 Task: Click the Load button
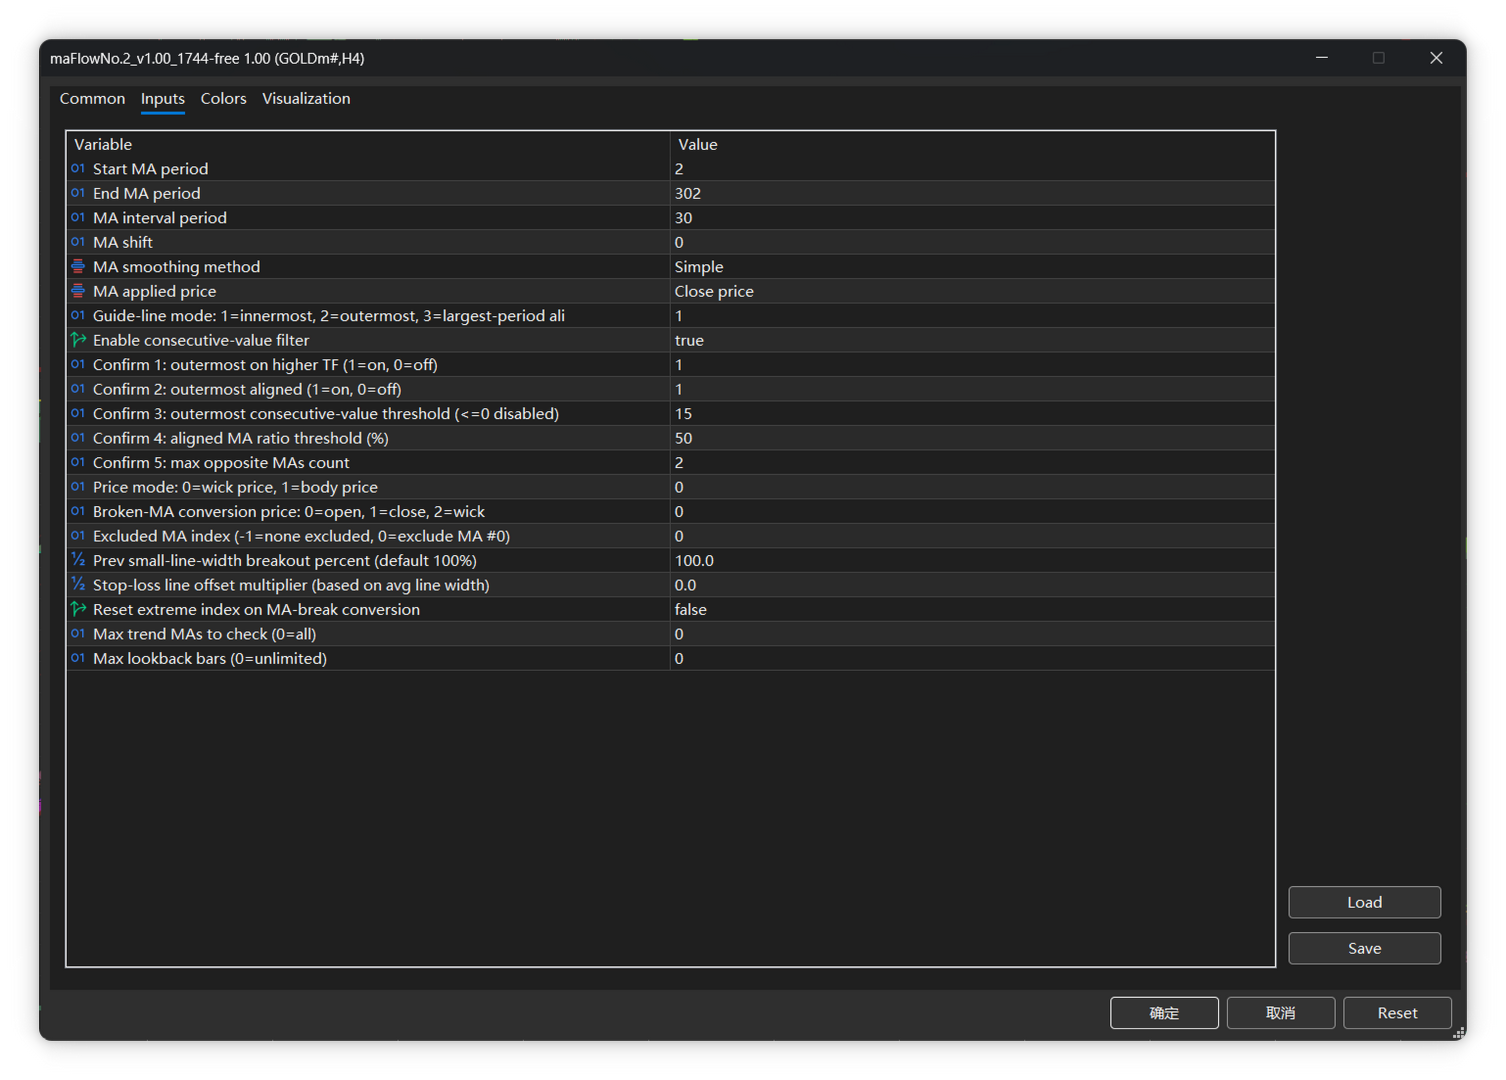click(1364, 902)
